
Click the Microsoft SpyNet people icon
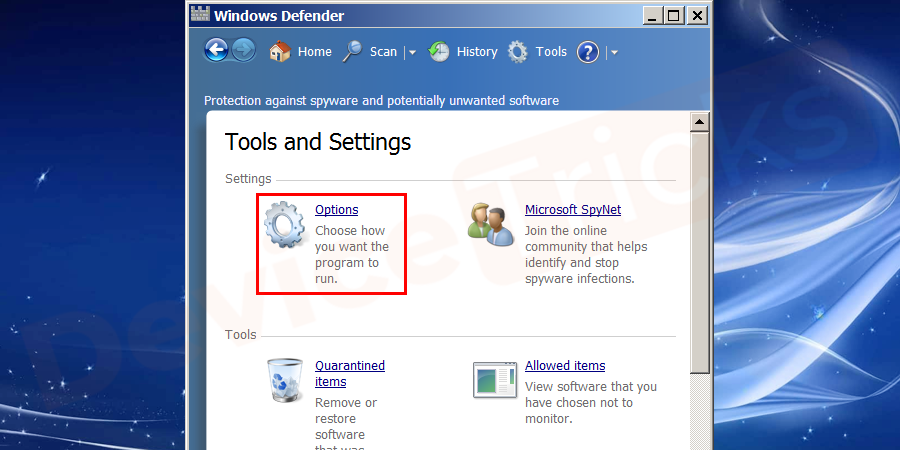pos(491,225)
